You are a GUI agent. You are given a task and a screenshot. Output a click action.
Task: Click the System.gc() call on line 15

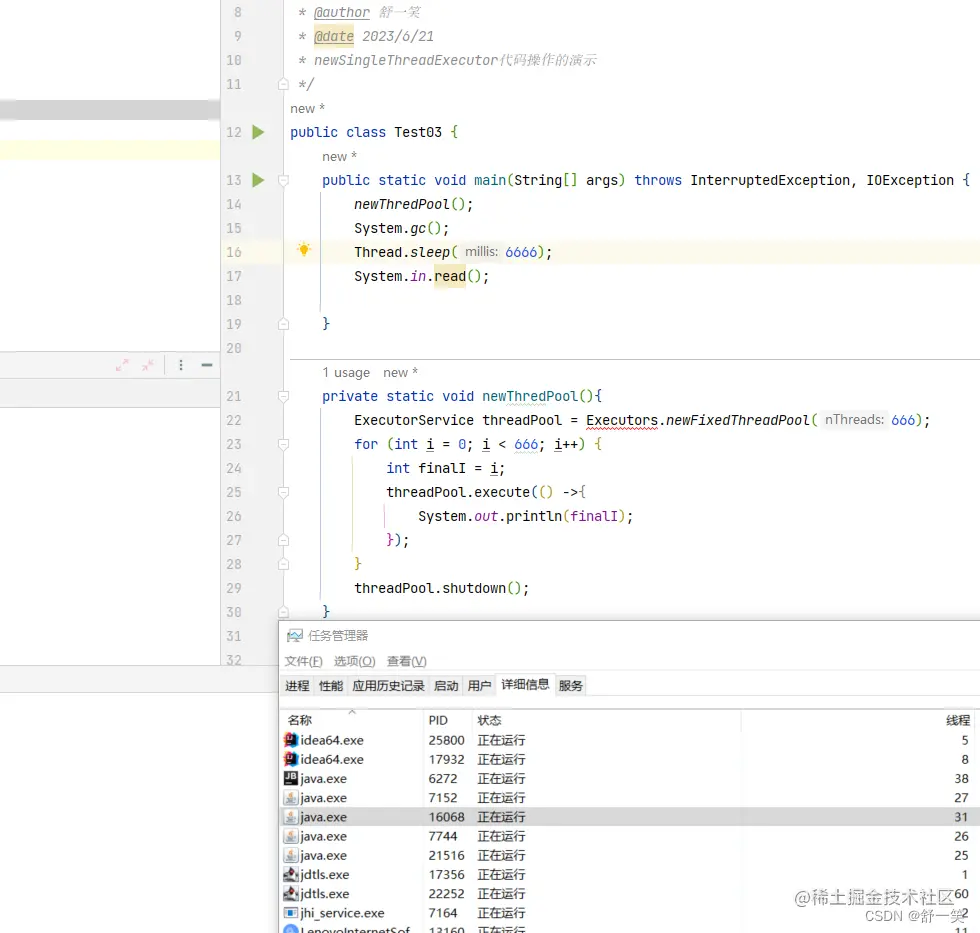pyautogui.click(x=401, y=228)
